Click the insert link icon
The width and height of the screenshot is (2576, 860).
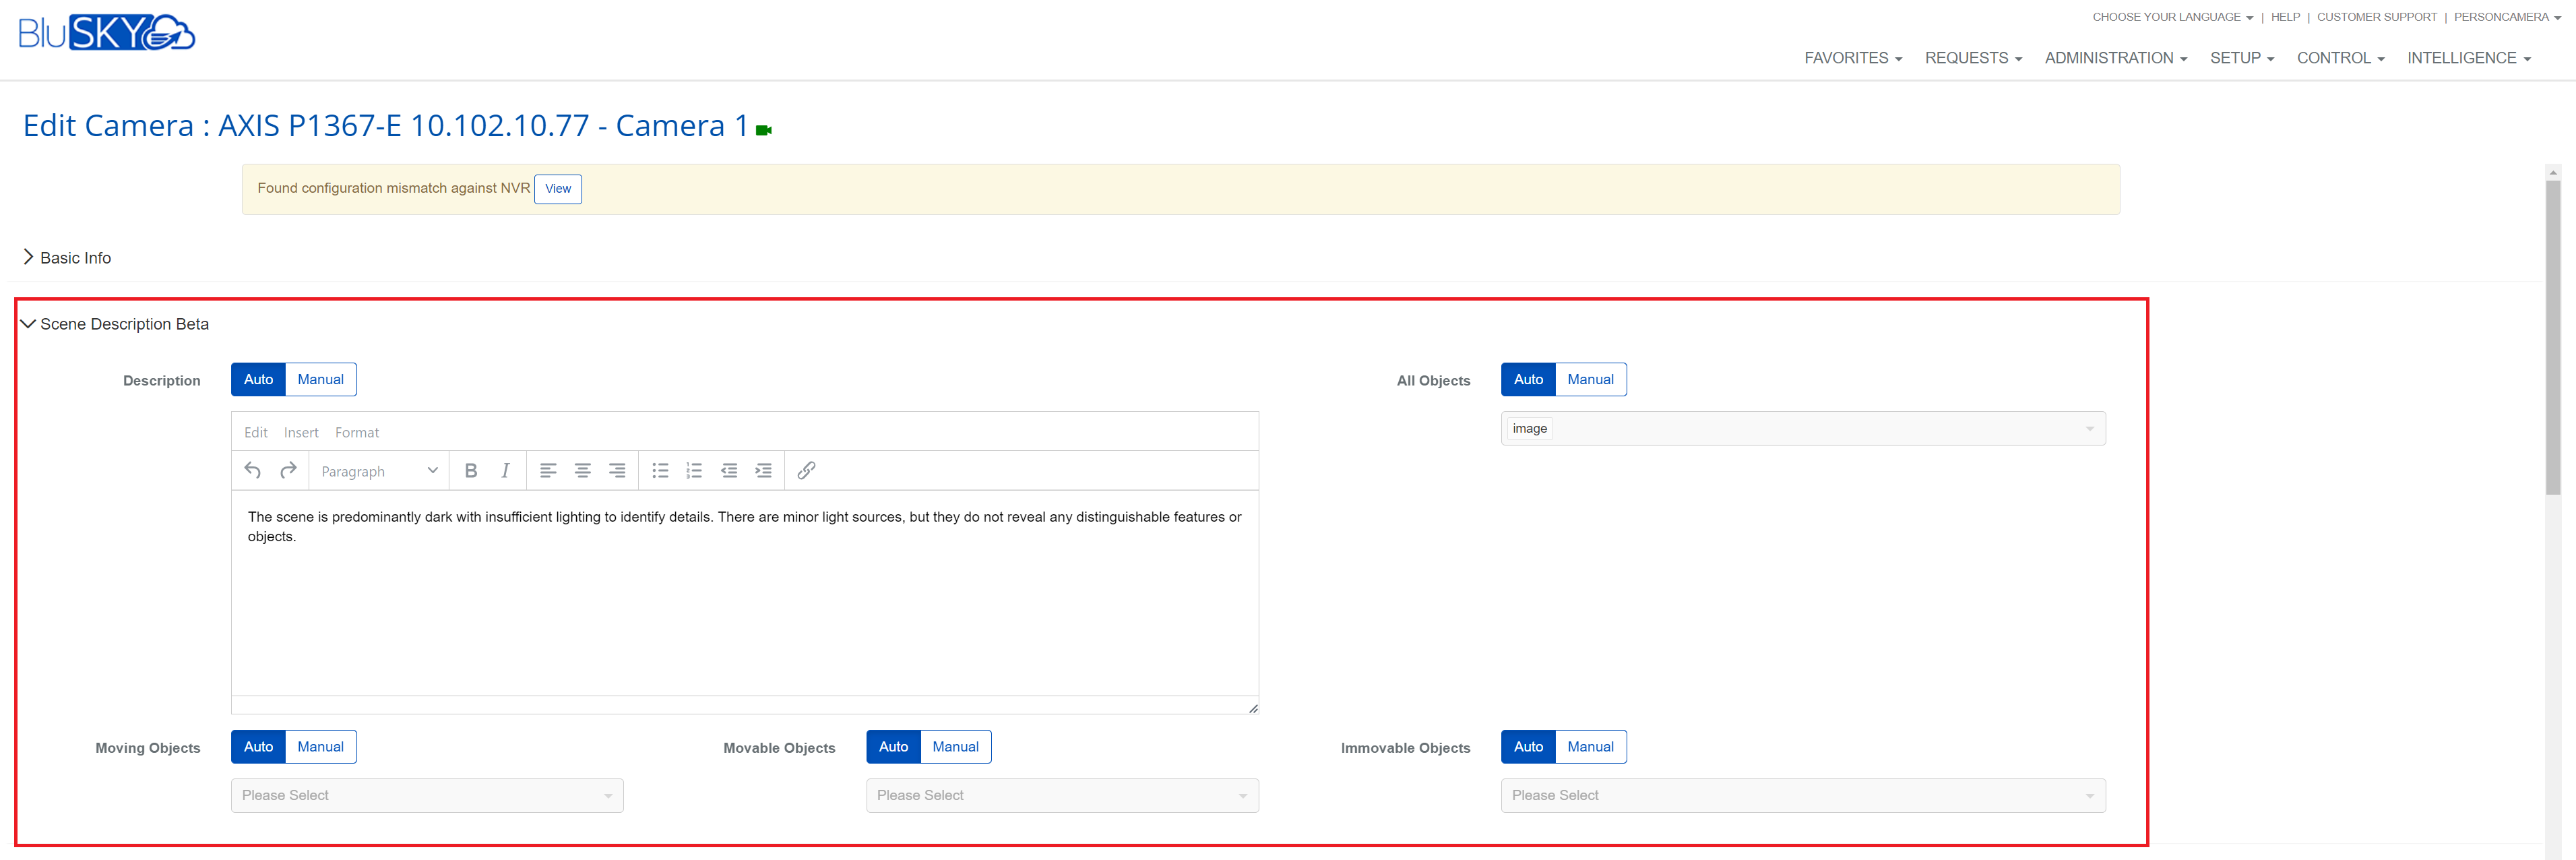806,470
